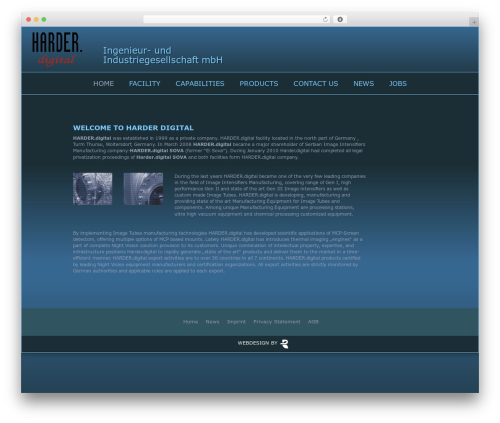Open the AGB link in footer

click(313, 322)
